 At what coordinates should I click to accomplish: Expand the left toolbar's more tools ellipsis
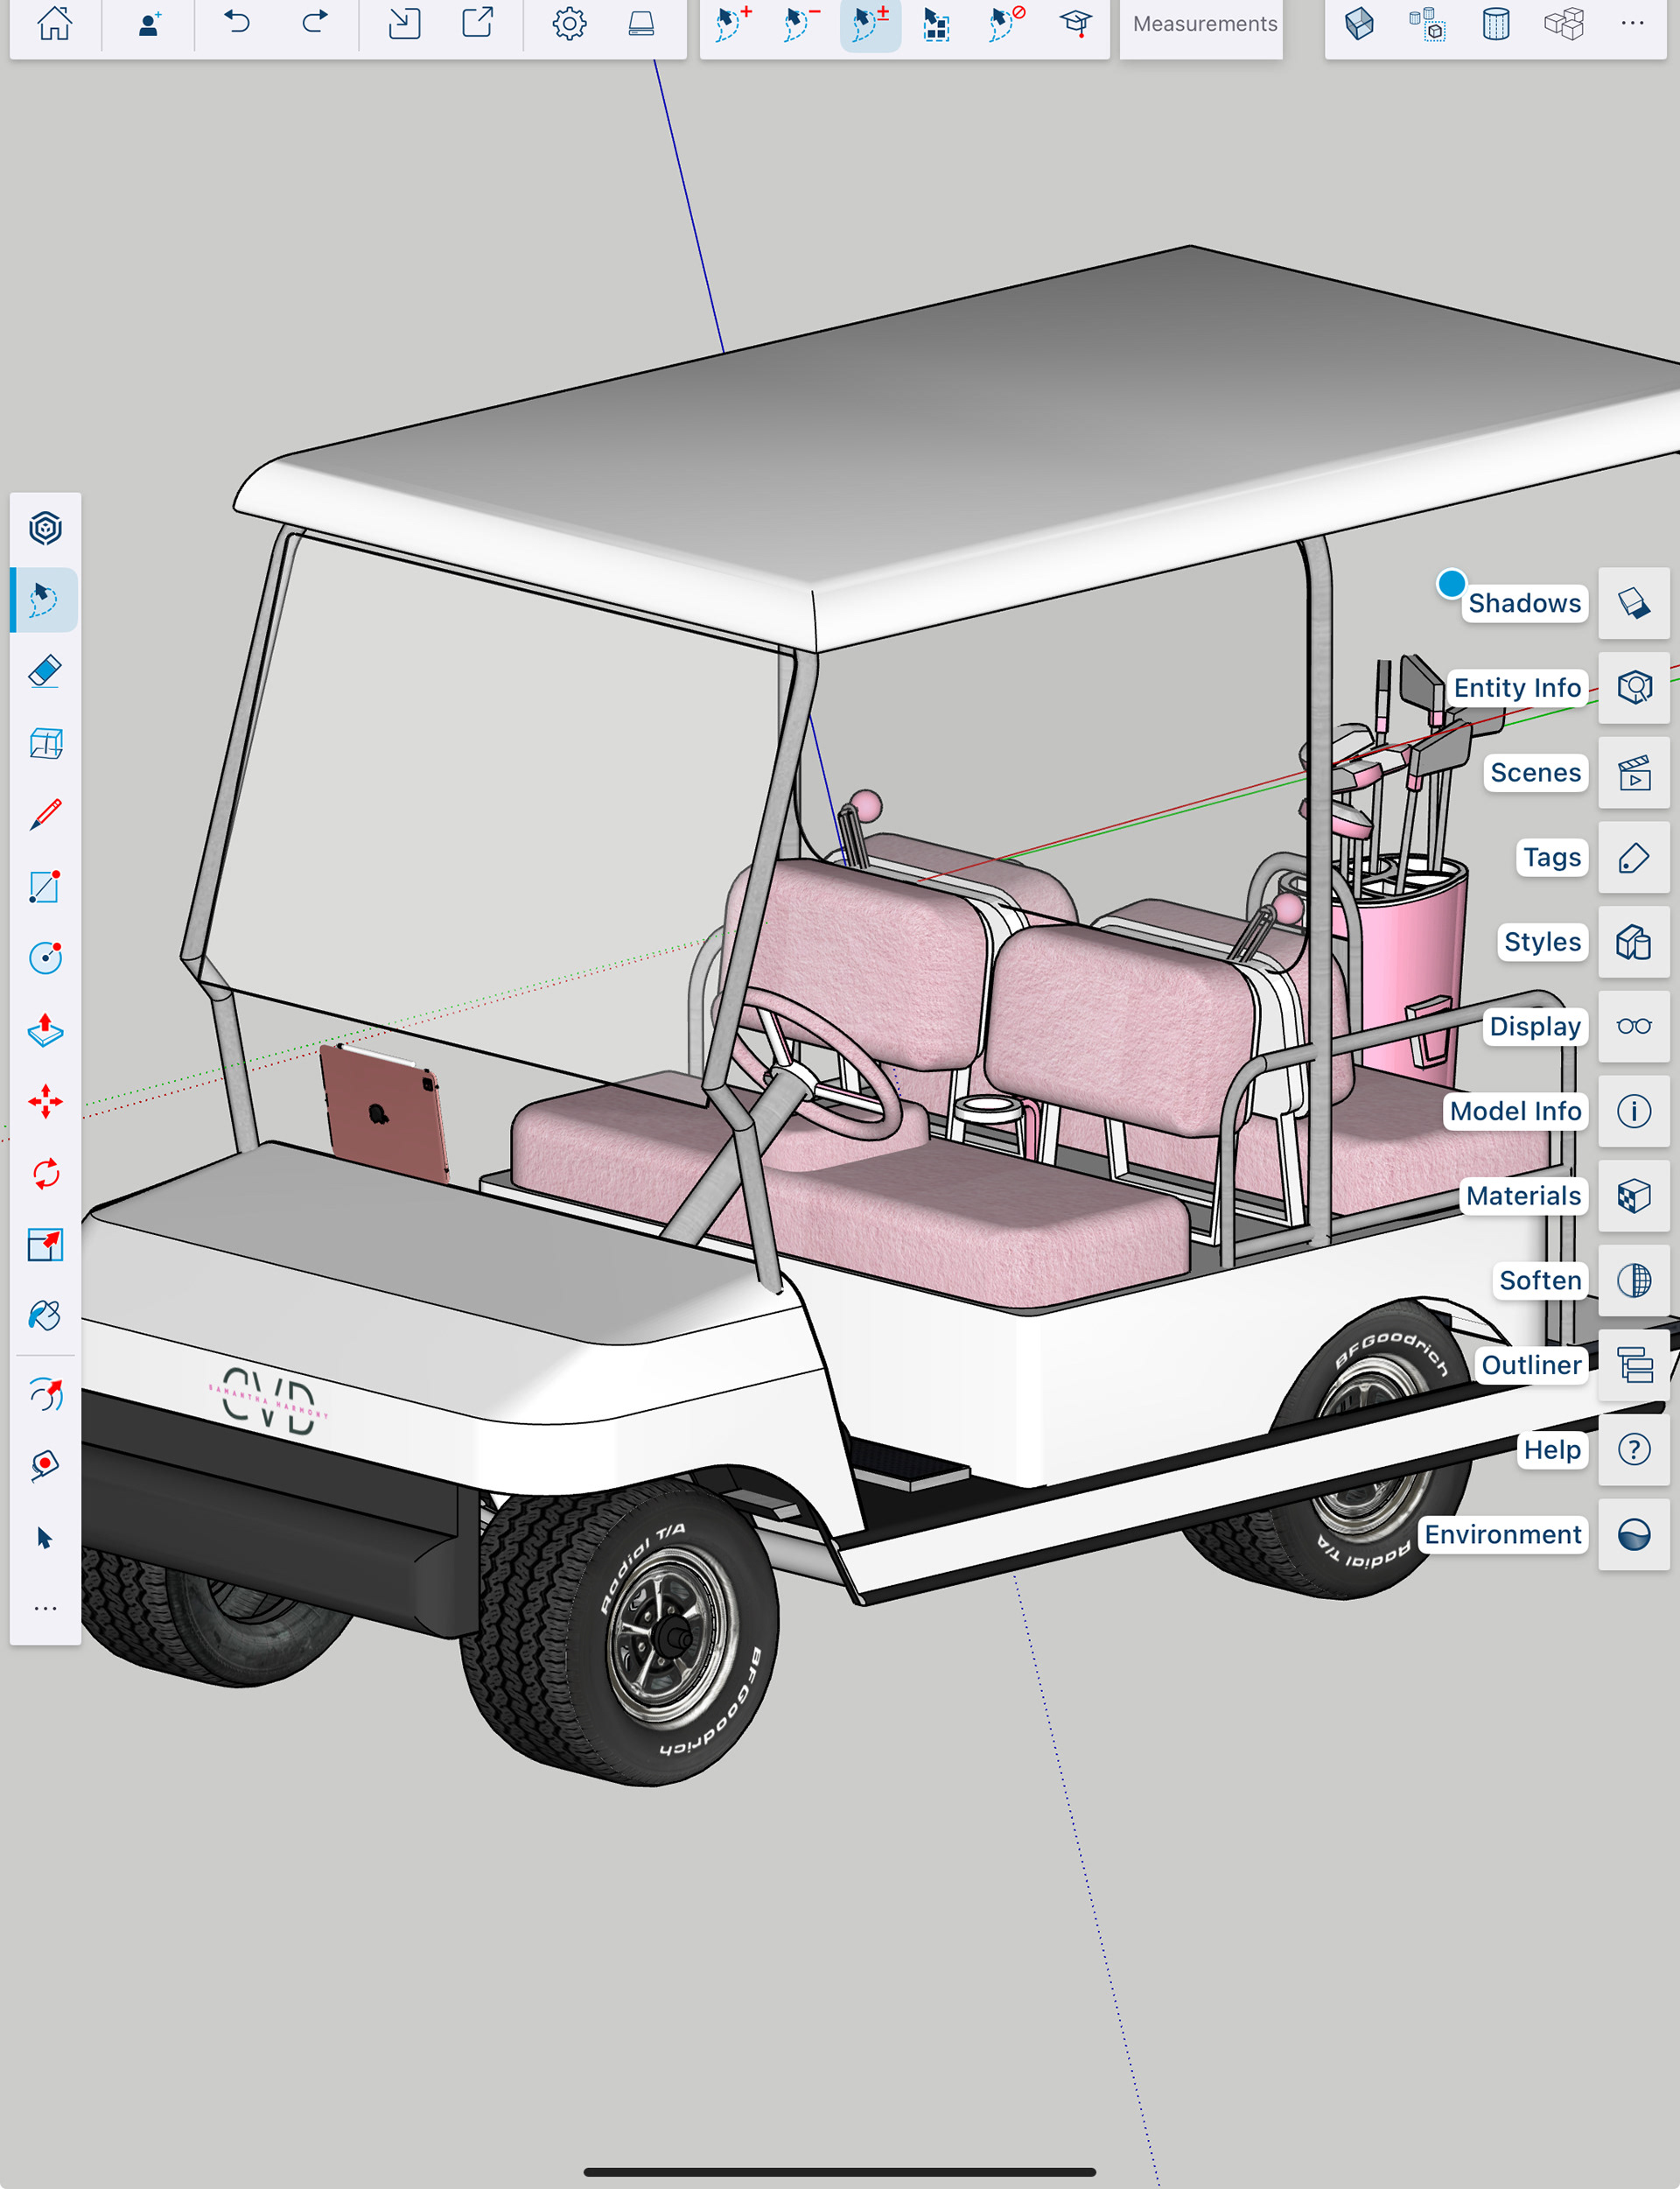(45, 1609)
